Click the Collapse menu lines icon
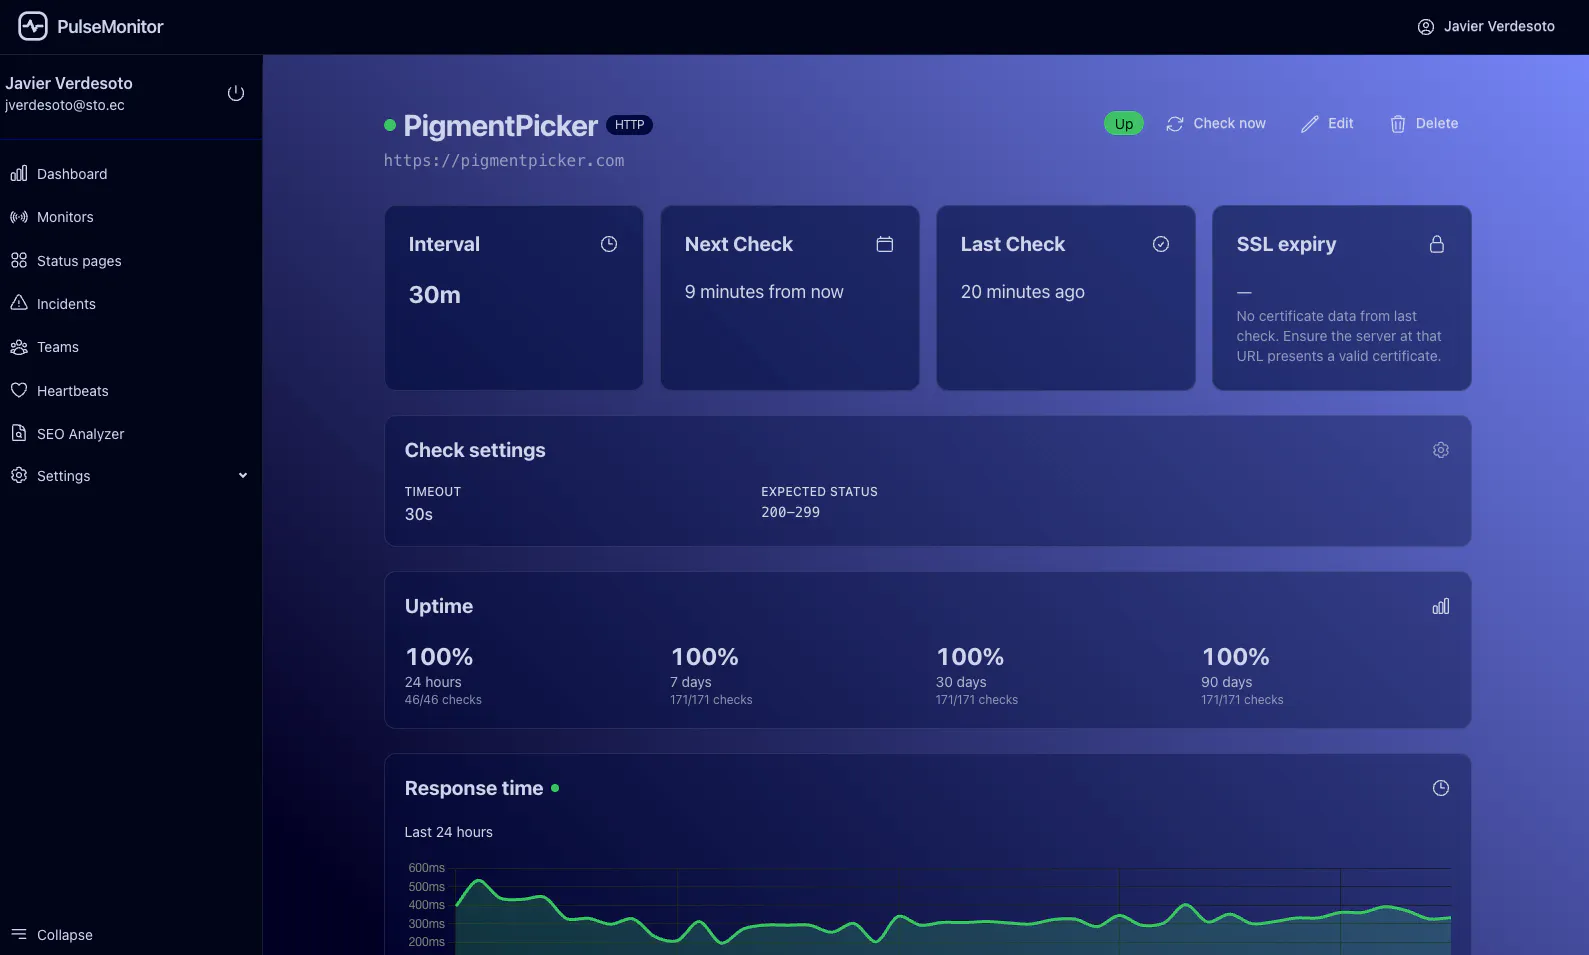1589x955 pixels. pos(19,934)
